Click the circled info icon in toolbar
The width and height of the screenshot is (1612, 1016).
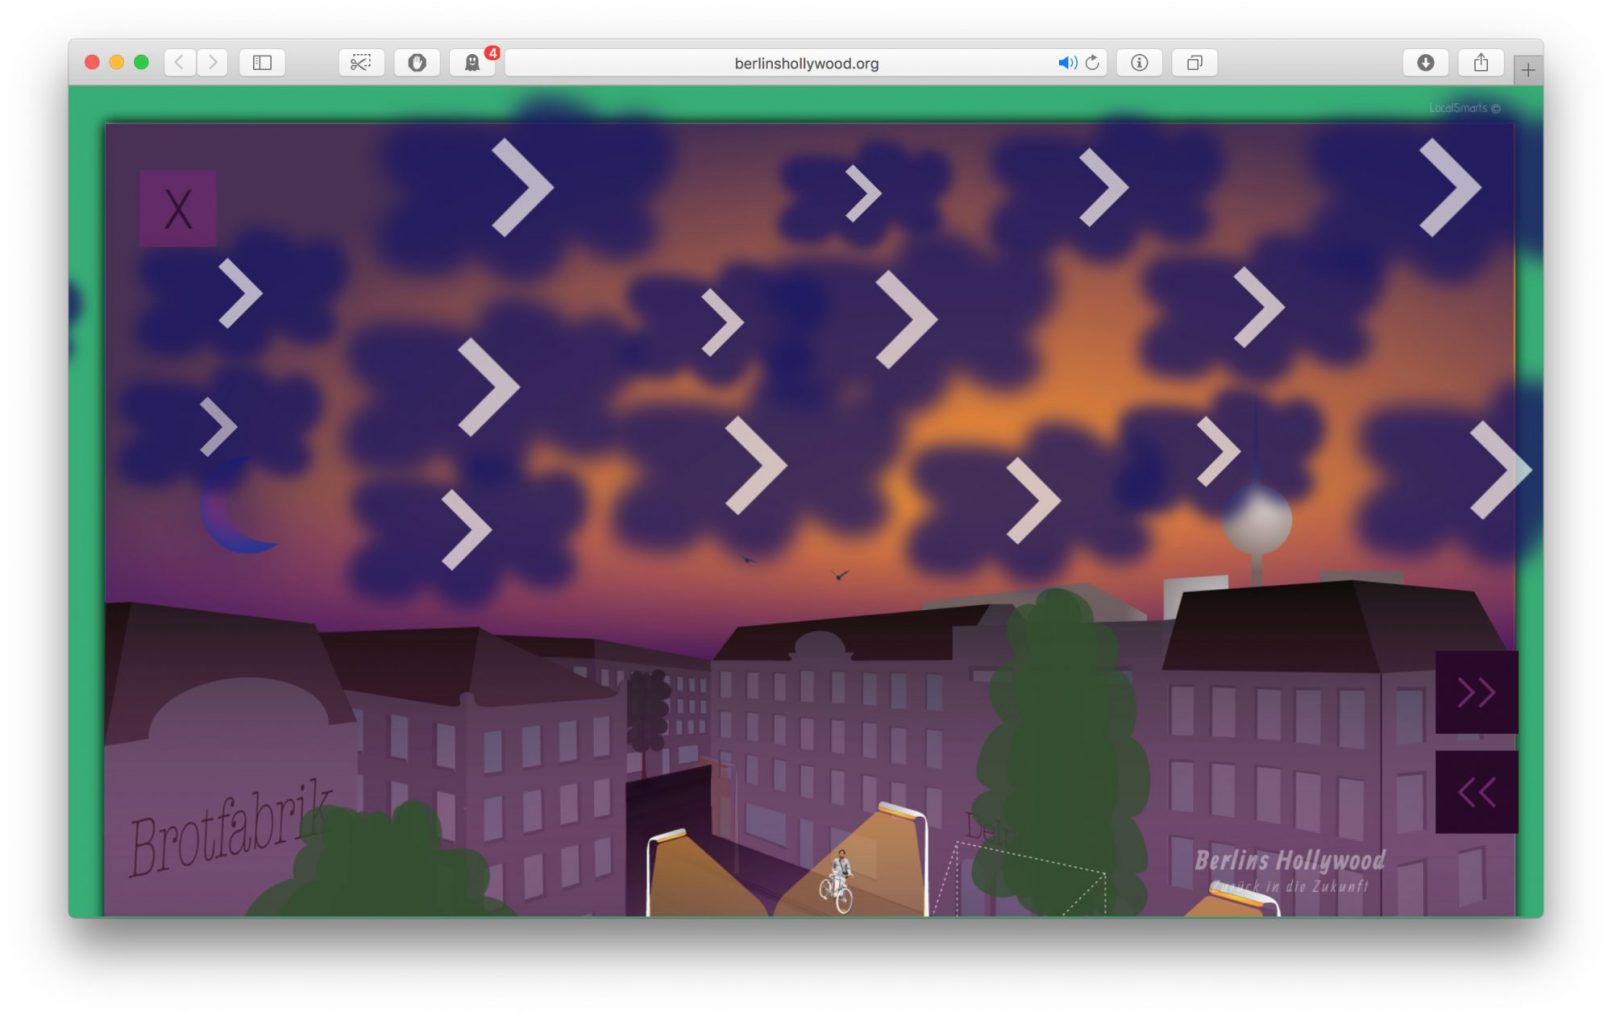1139,63
